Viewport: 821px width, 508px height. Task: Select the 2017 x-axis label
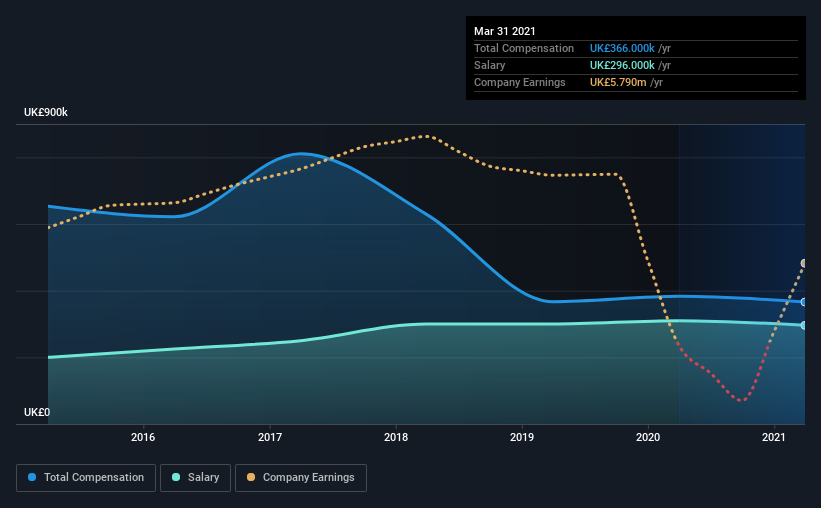click(270, 437)
